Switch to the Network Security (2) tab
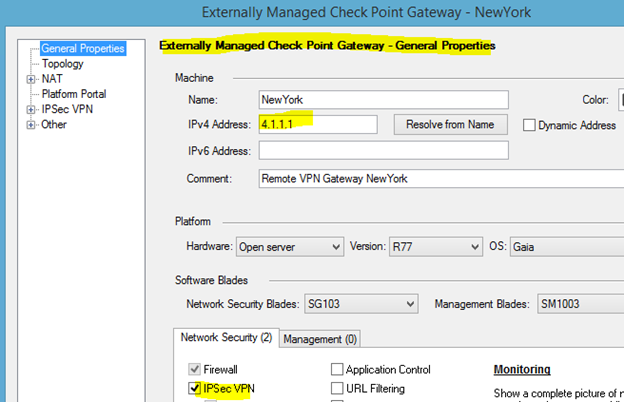The width and height of the screenshot is (624, 402). [226, 338]
